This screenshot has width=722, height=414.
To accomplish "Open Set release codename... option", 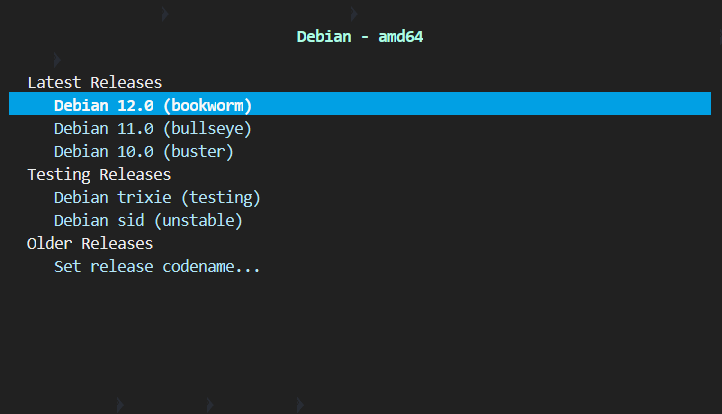I will (x=157, y=267).
